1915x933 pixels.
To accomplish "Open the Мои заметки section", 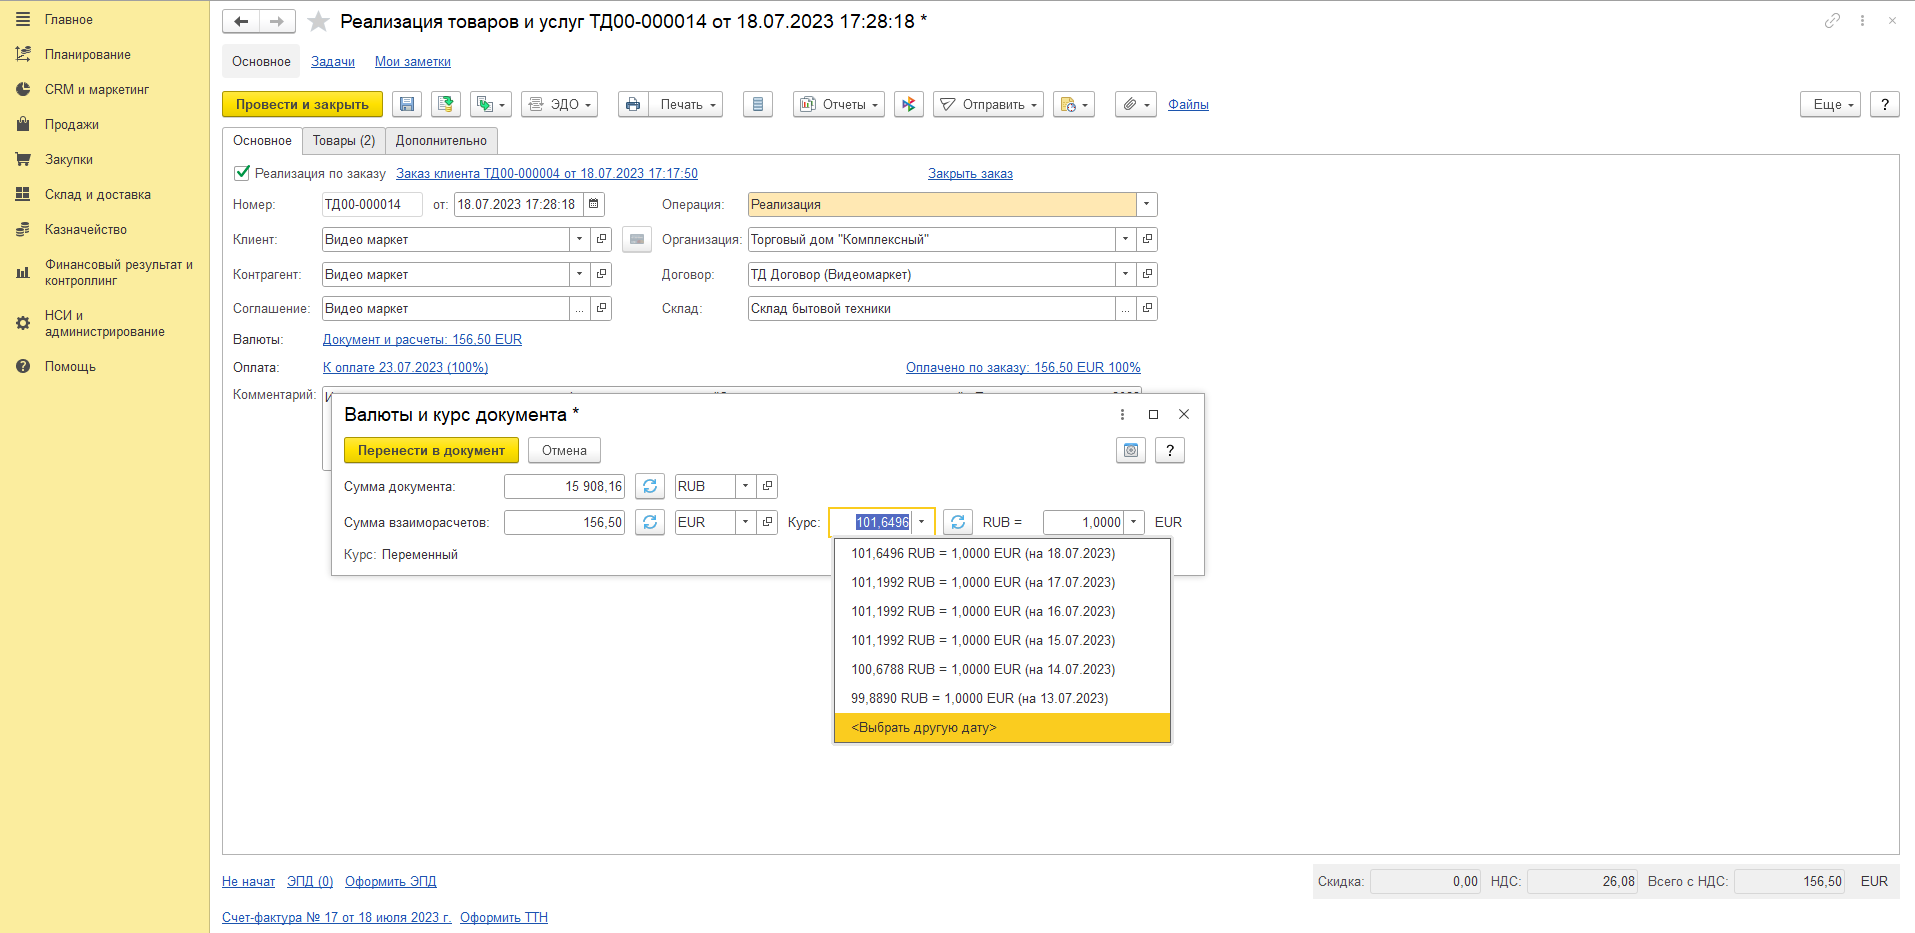I will coord(413,62).
